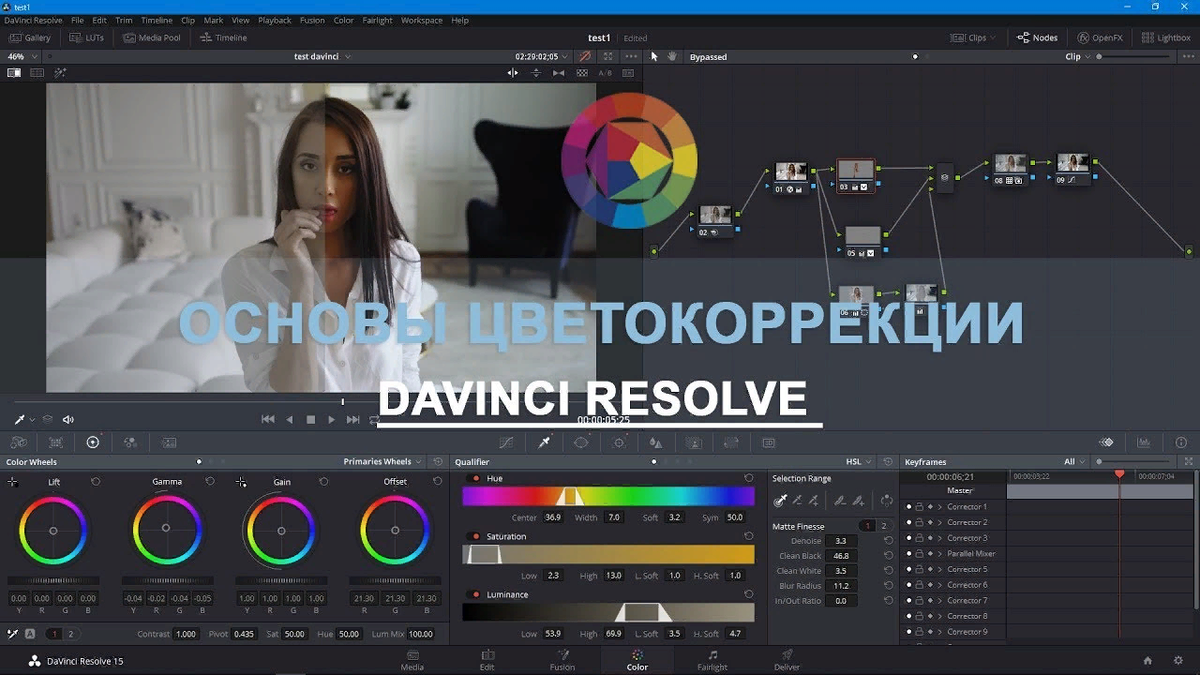Toggle auto keyframe diamond for Corrector 2

click(930, 522)
